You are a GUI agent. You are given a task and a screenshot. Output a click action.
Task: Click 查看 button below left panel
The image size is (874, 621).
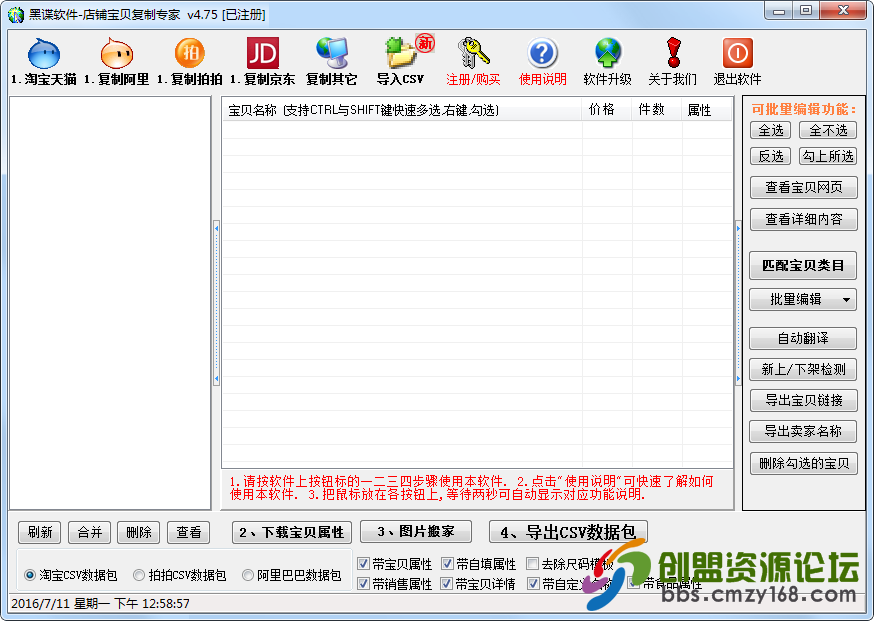point(188,532)
